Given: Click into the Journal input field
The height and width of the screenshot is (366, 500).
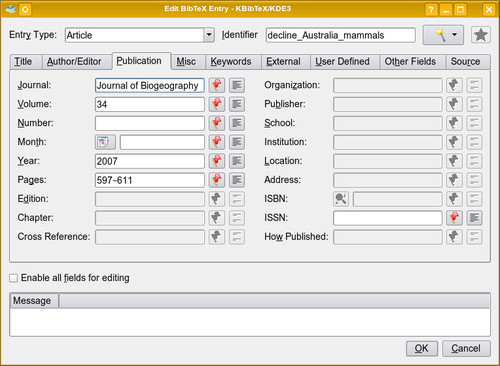Looking at the screenshot, I should click(x=150, y=85).
